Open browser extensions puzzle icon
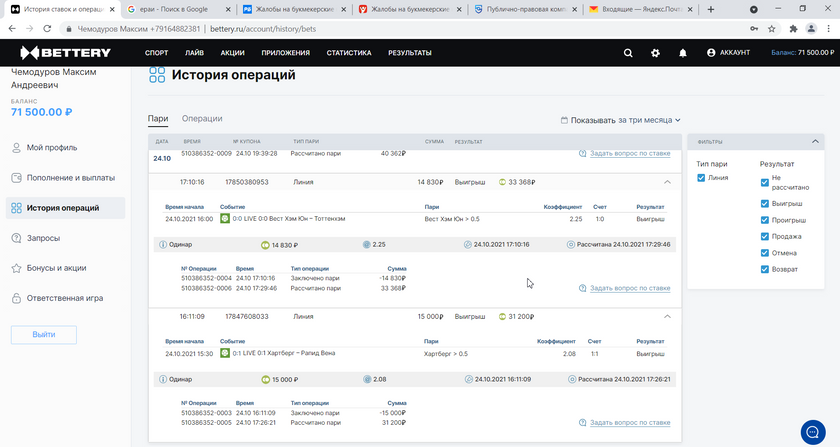The width and height of the screenshot is (840, 447). pos(793,29)
